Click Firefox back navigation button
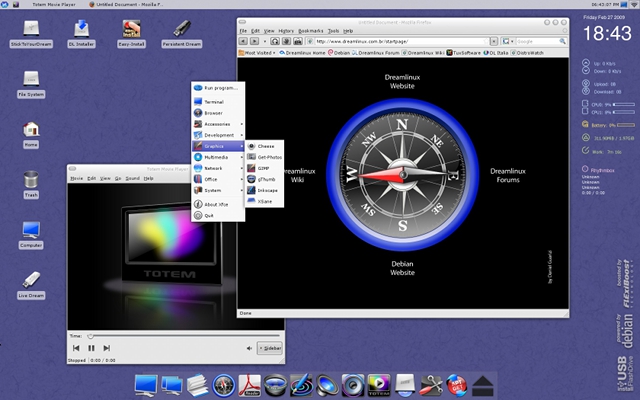 243,41
